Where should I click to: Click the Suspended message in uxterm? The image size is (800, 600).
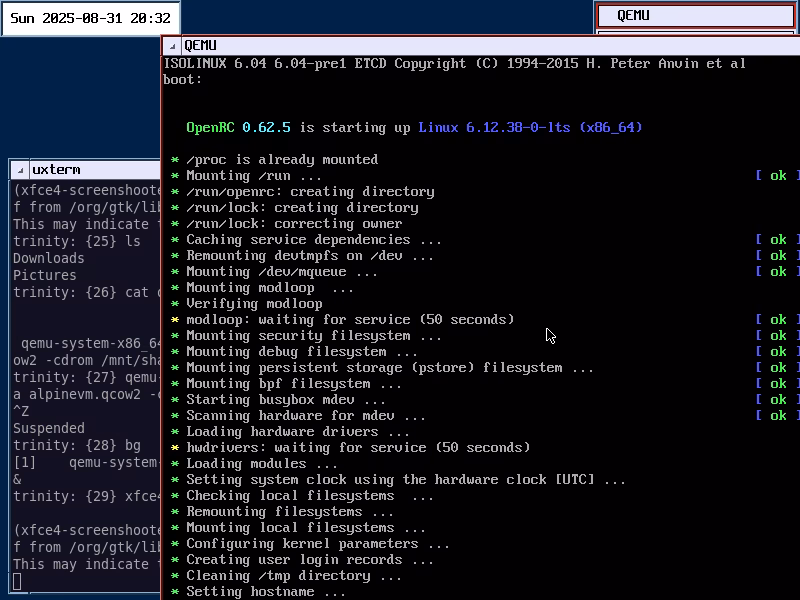(x=48, y=428)
